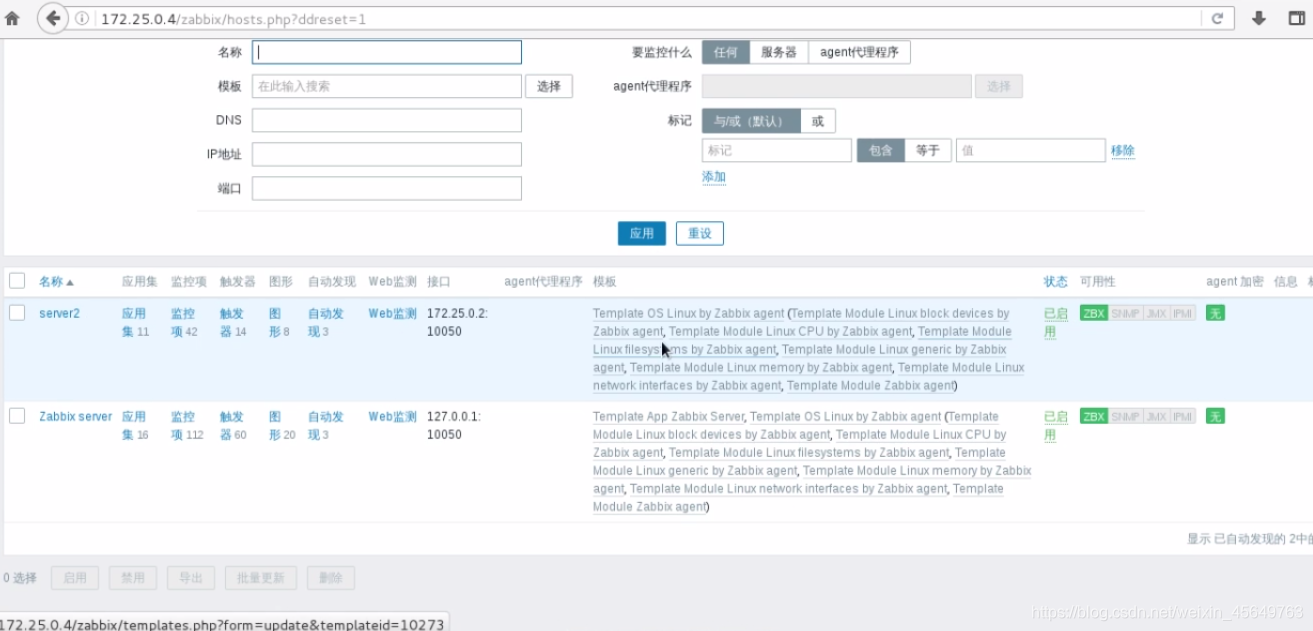Open the Zabbix server host link

[x=76, y=417]
